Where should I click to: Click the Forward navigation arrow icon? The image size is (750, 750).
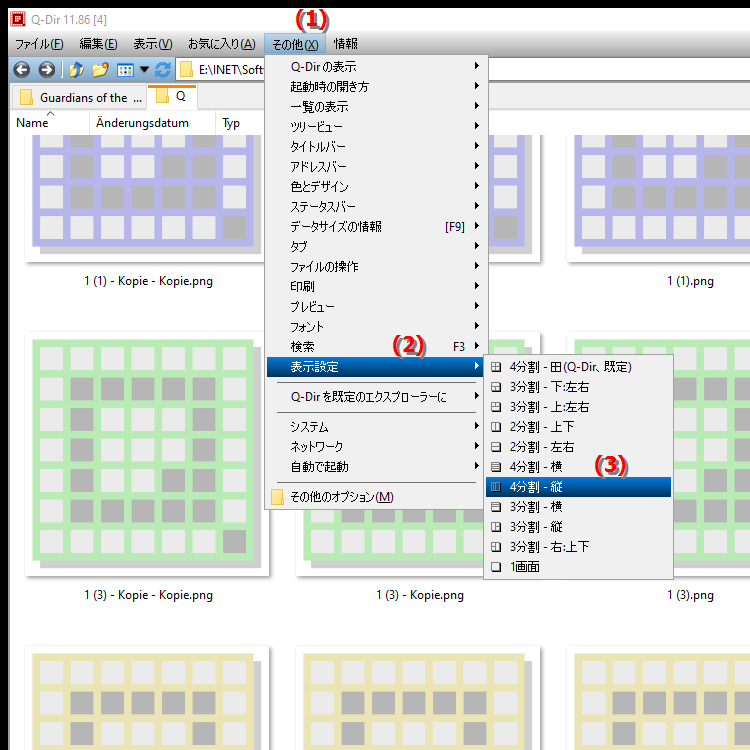pos(46,70)
